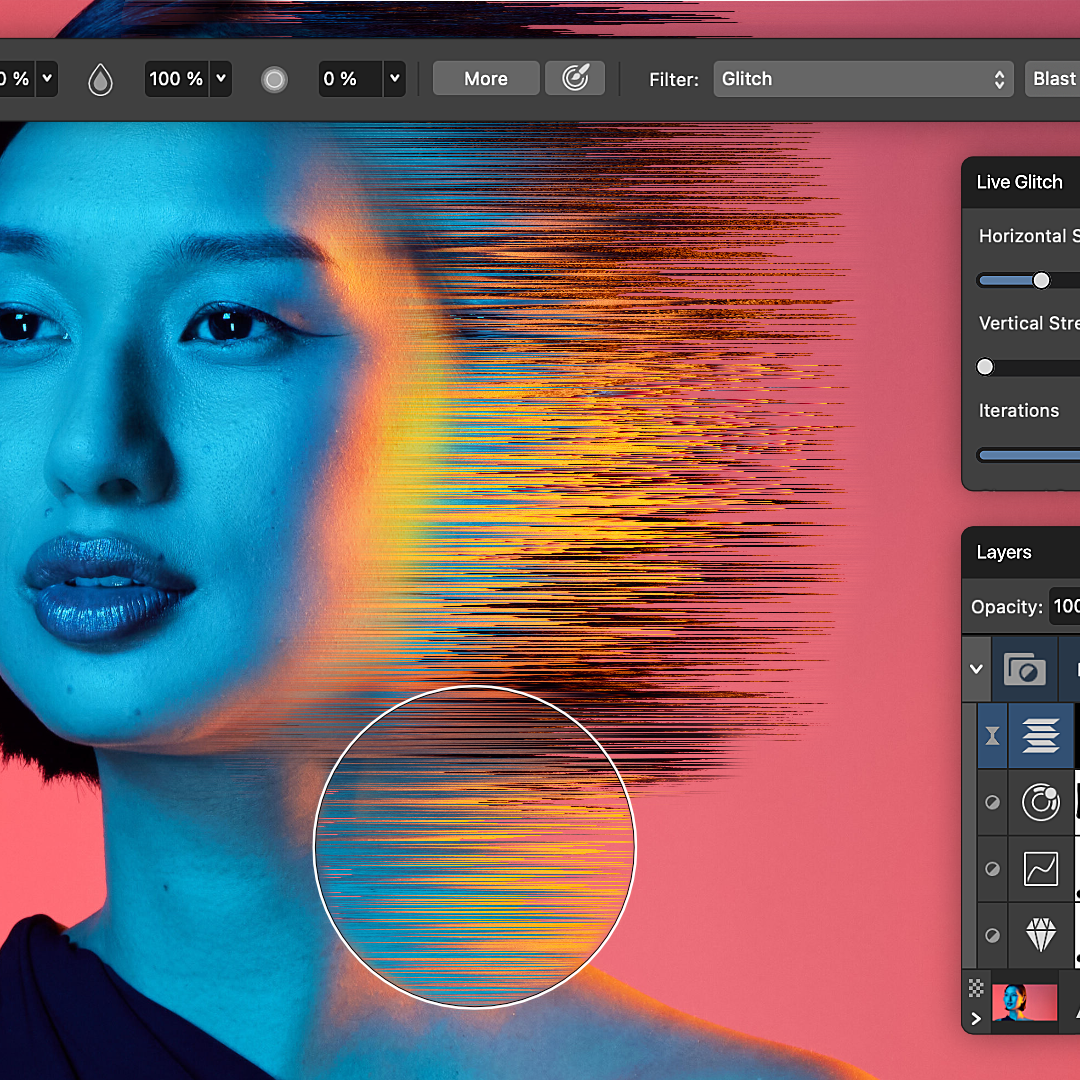Click the Live Glitch panel title
This screenshot has height=1080, width=1080.
tap(1019, 182)
